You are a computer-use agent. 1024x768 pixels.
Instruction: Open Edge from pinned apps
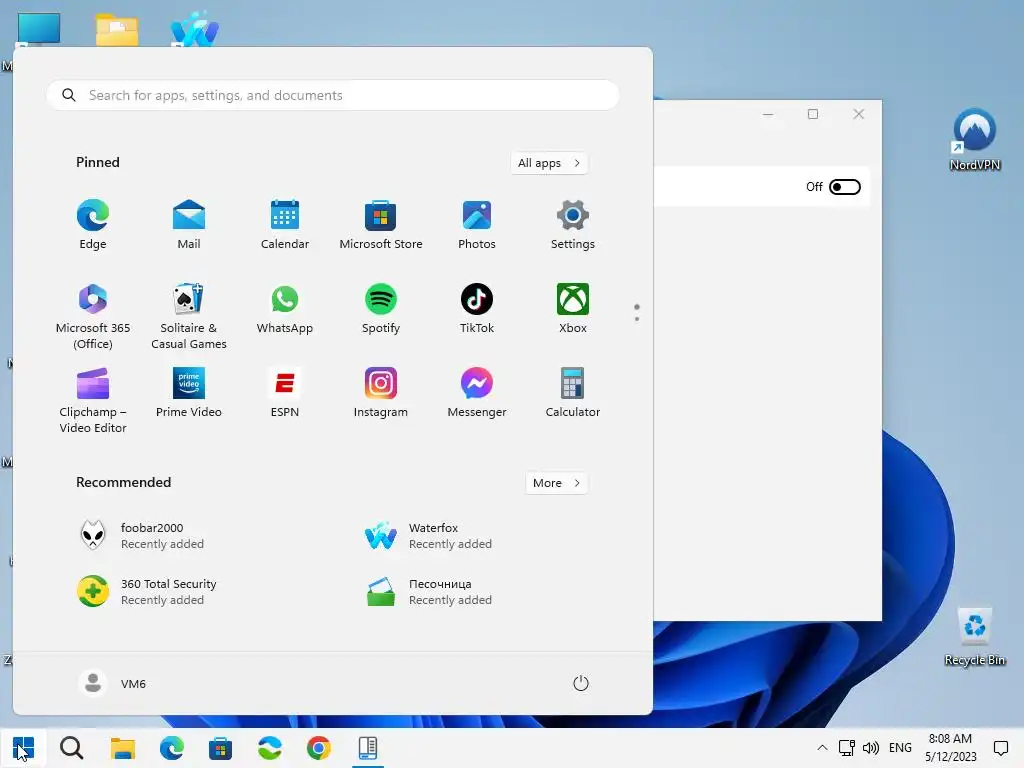pyautogui.click(x=93, y=225)
